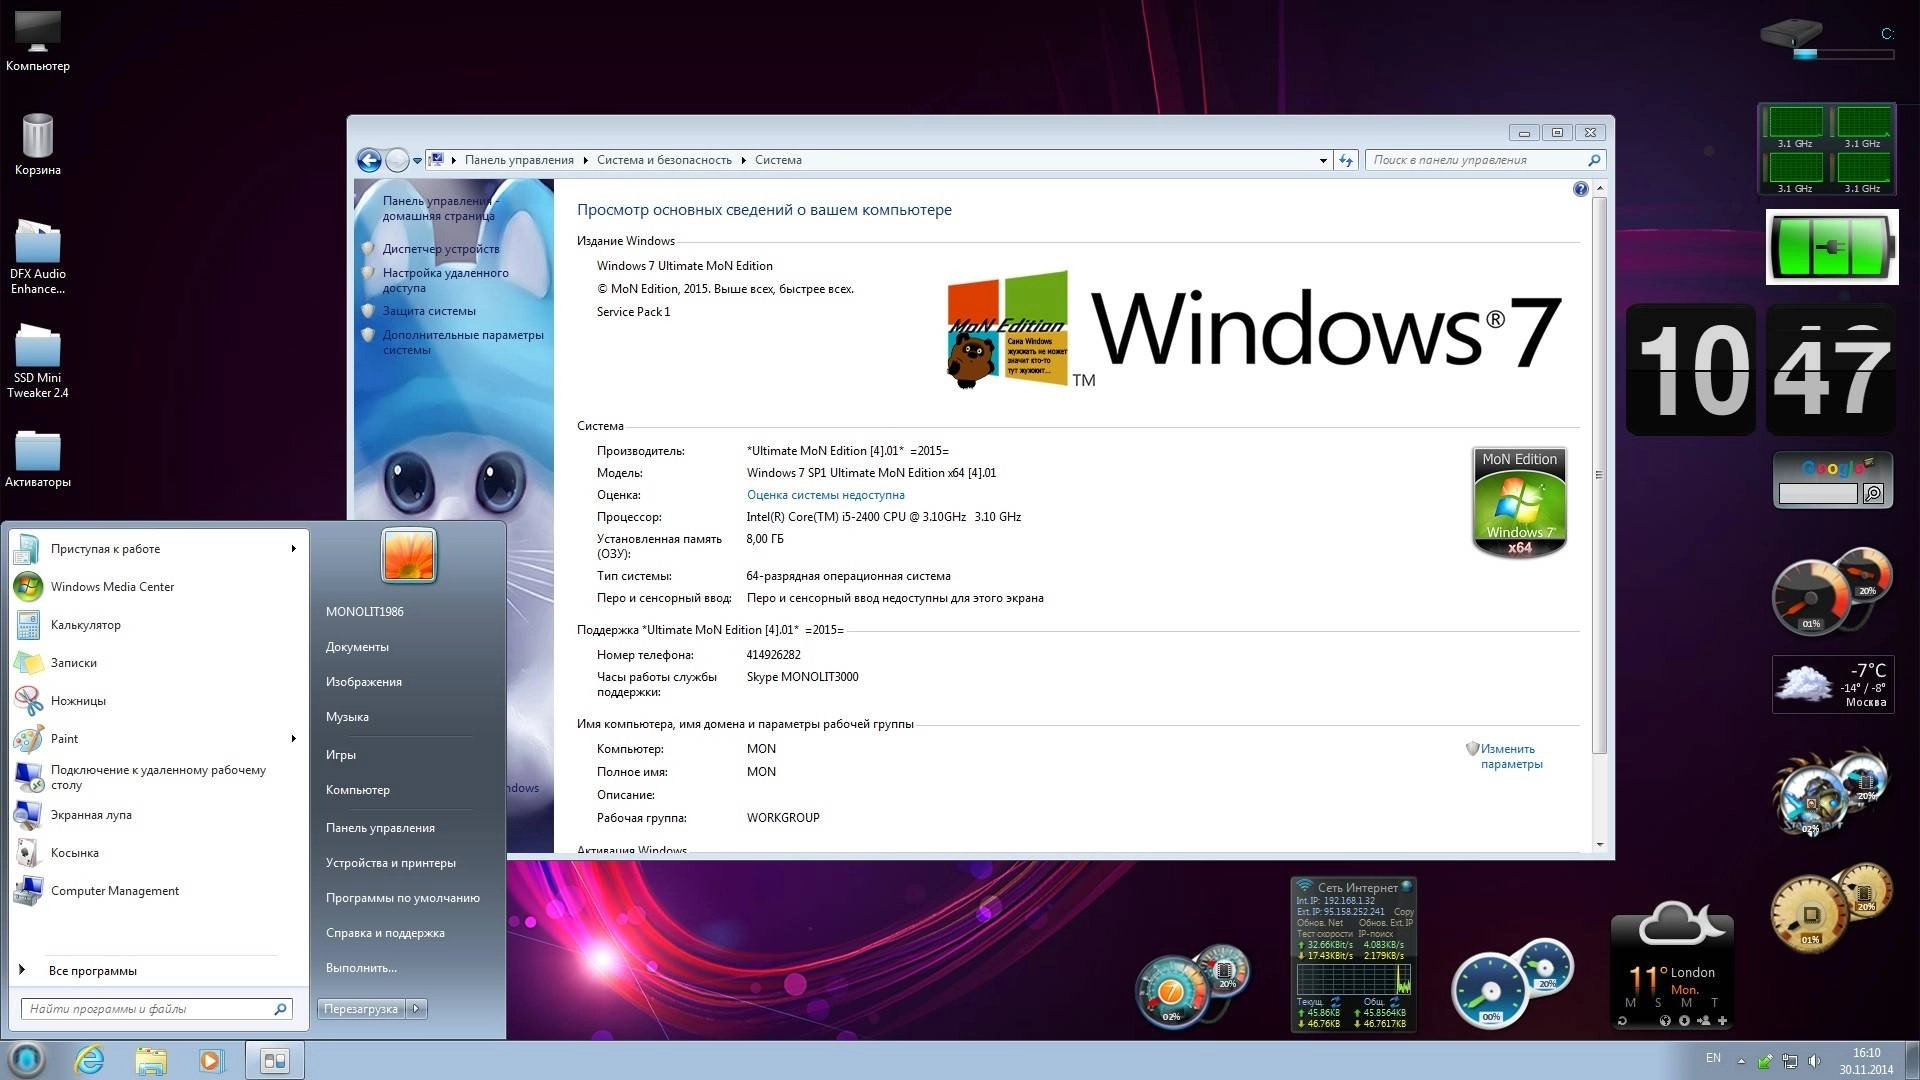The image size is (1920, 1080).
Task: Click the search magnifier in Control Panel
Action: tap(1594, 160)
